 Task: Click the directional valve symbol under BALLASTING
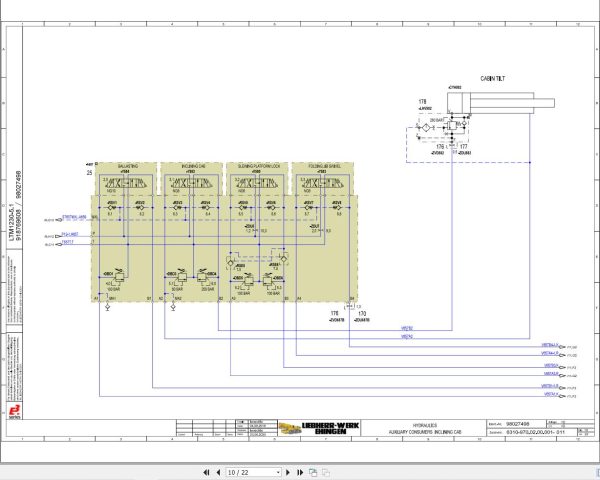[x=126, y=183]
